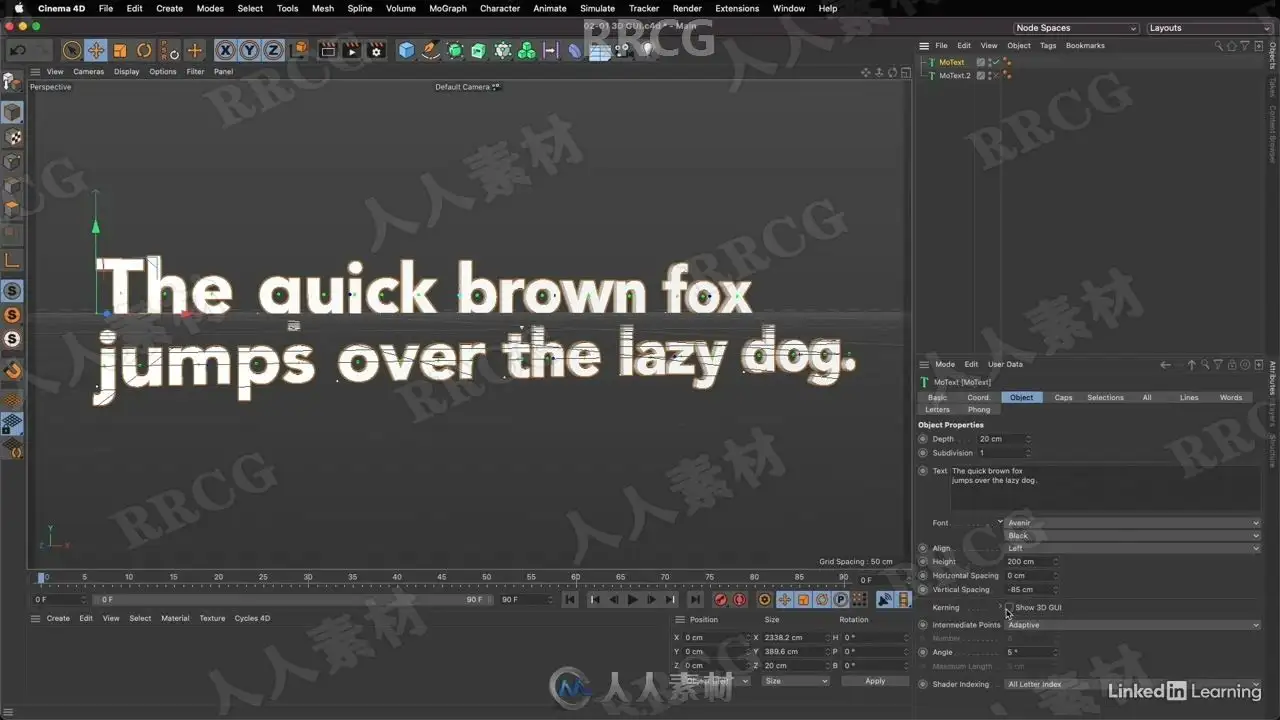This screenshot has width=1280, height=720.
Task: Open the Cycles 4D menu in Material Manager
Action: click(252, 618)
